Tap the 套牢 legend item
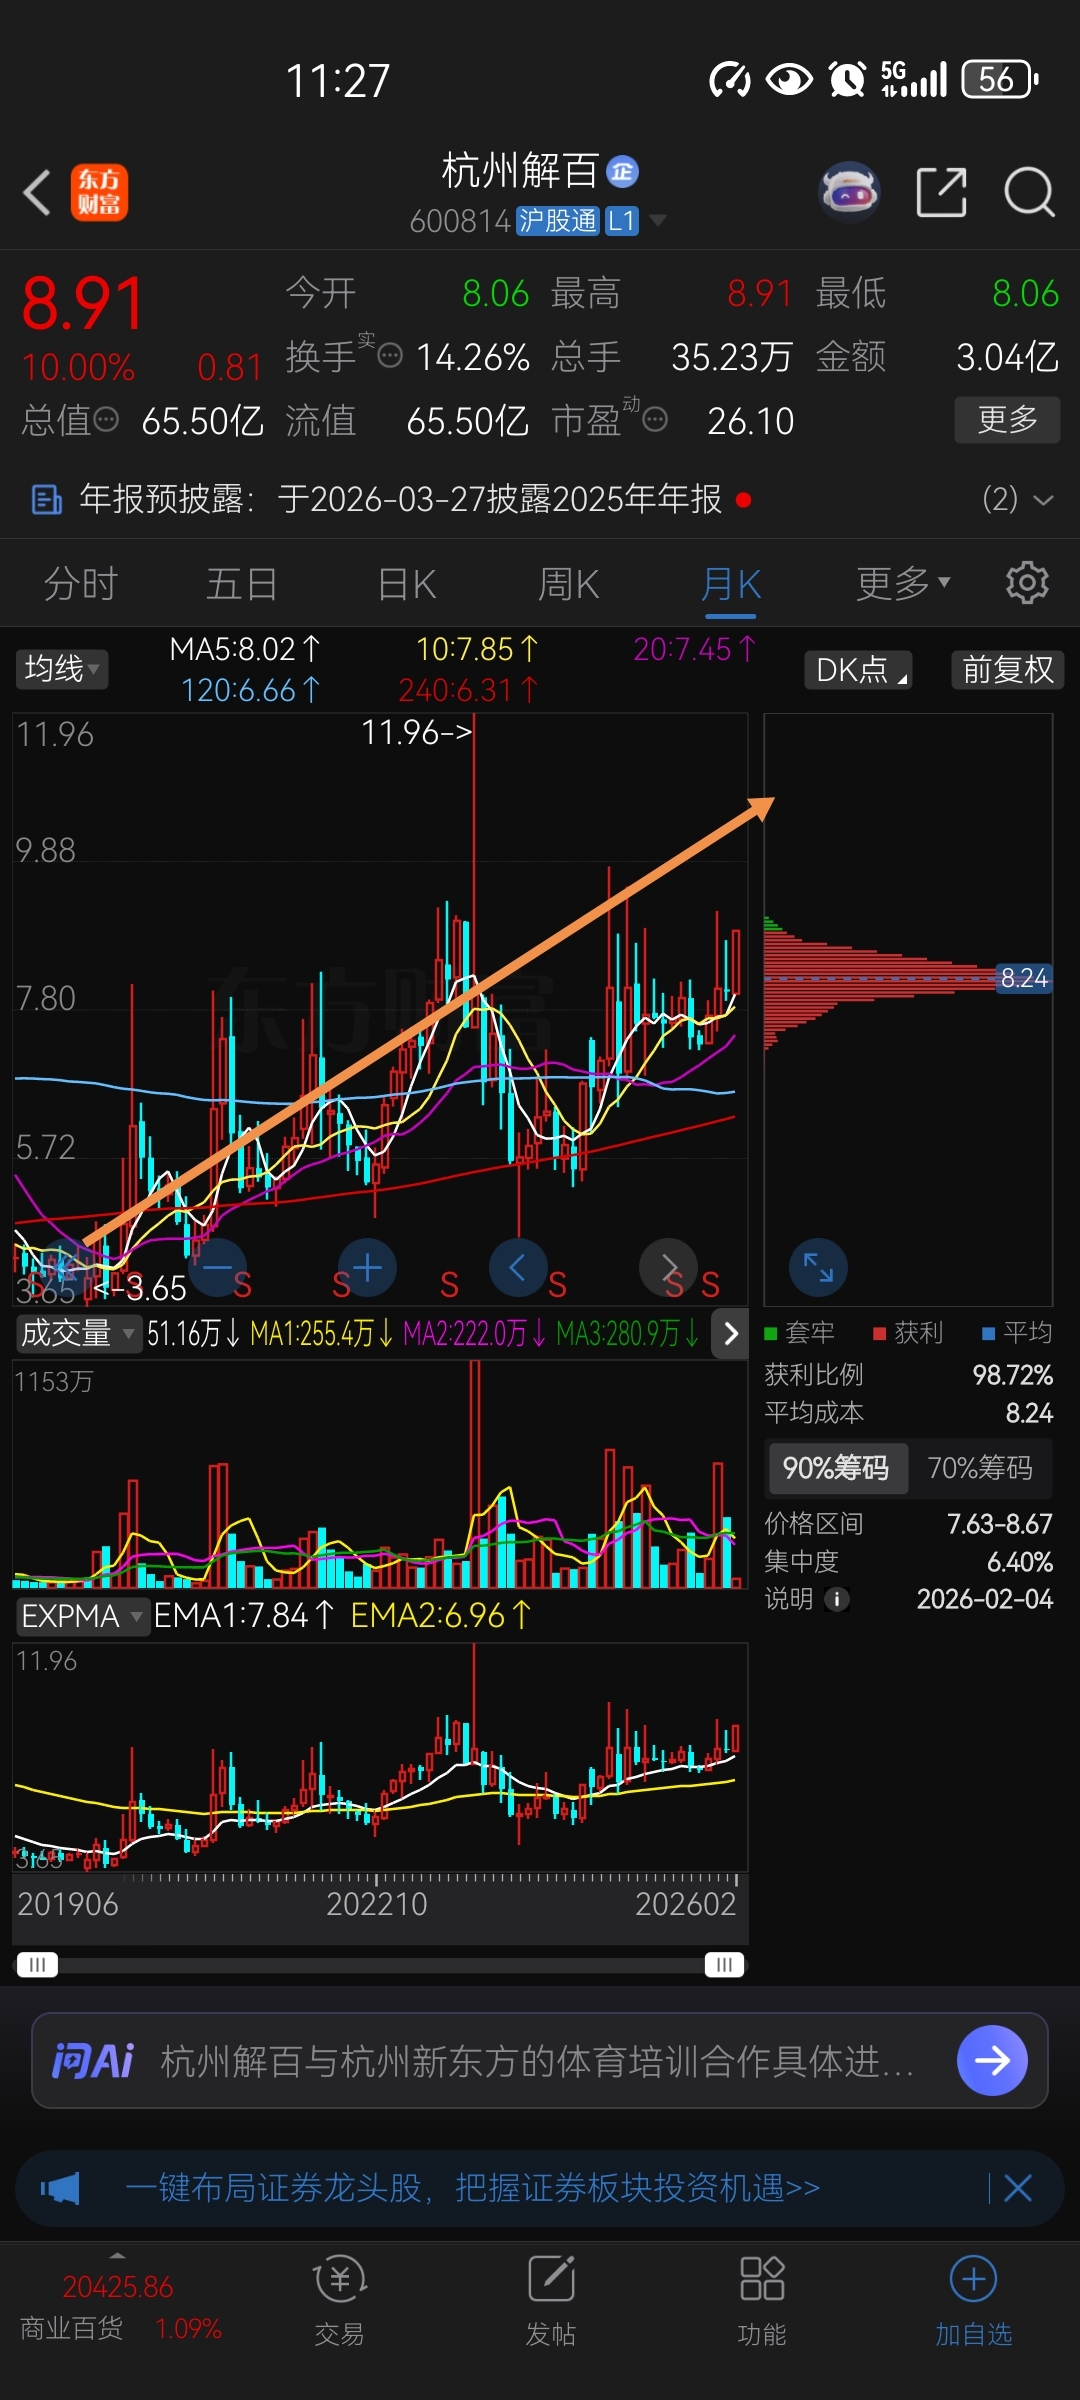The width and height of the screenshot is (1080, 2400). pyautogui.click(x=799, y=1332)
